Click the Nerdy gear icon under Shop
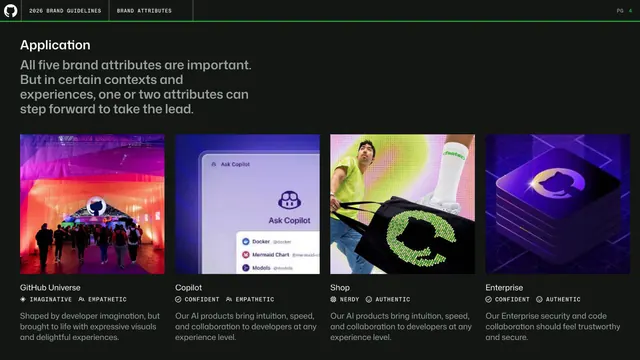The width and height of the screenshot is (640, 360). click(x=333, y=299)
